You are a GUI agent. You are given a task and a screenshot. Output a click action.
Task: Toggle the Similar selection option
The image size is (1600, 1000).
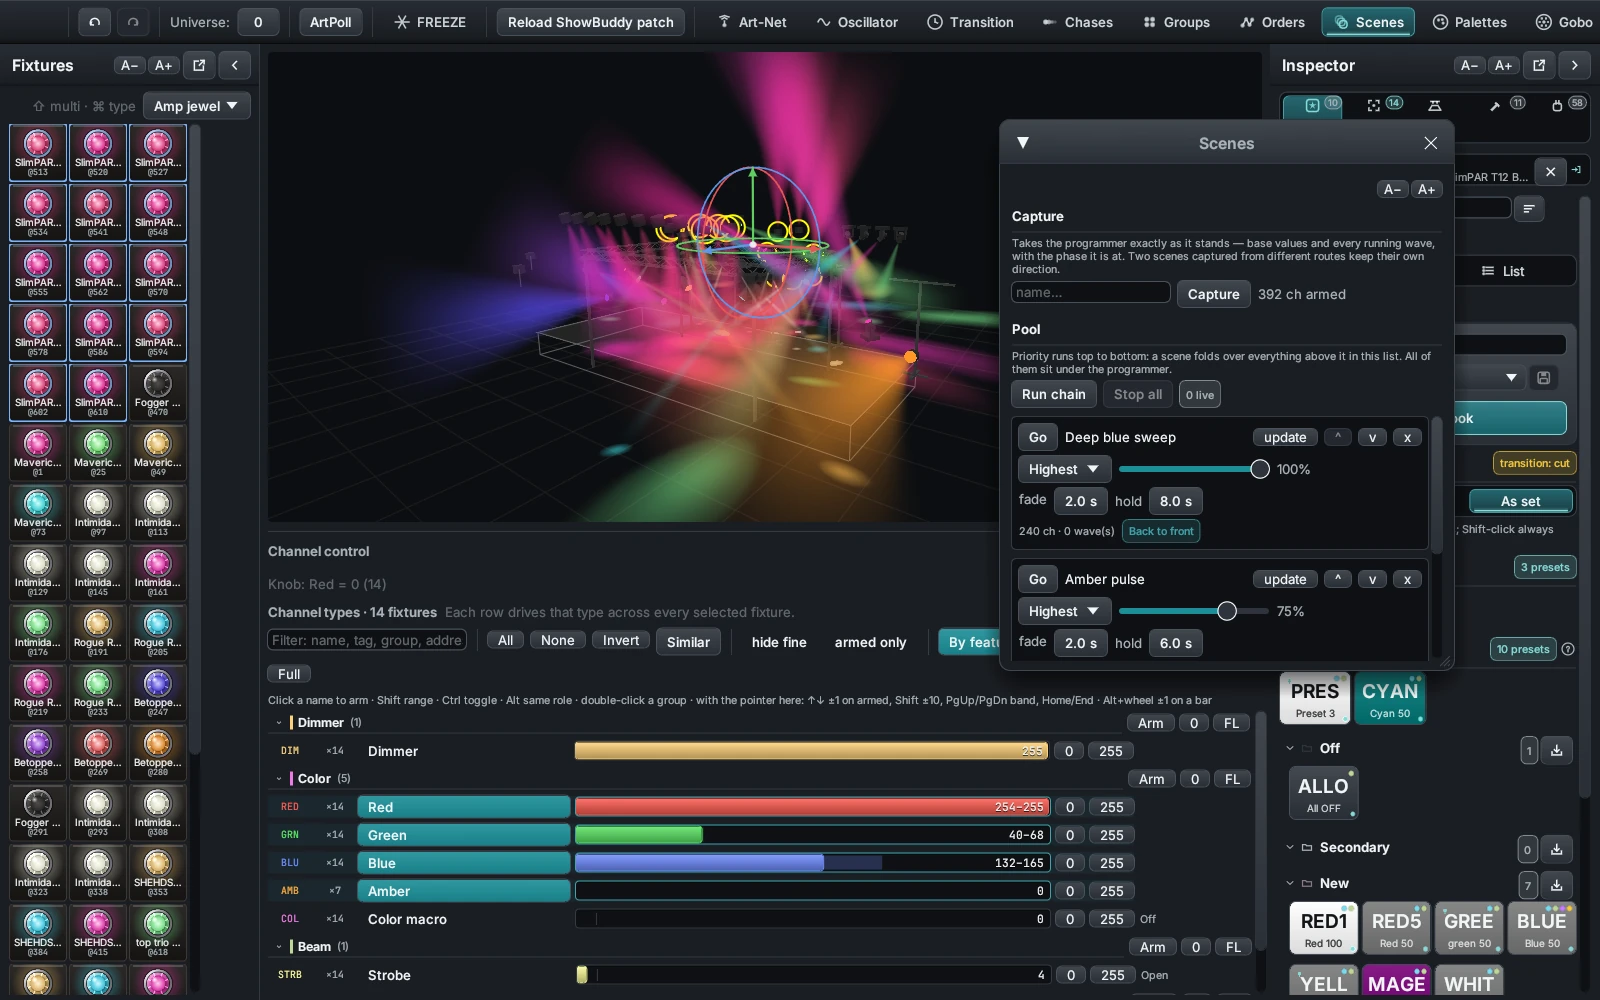pyautogui.click(x=688, y=642)
